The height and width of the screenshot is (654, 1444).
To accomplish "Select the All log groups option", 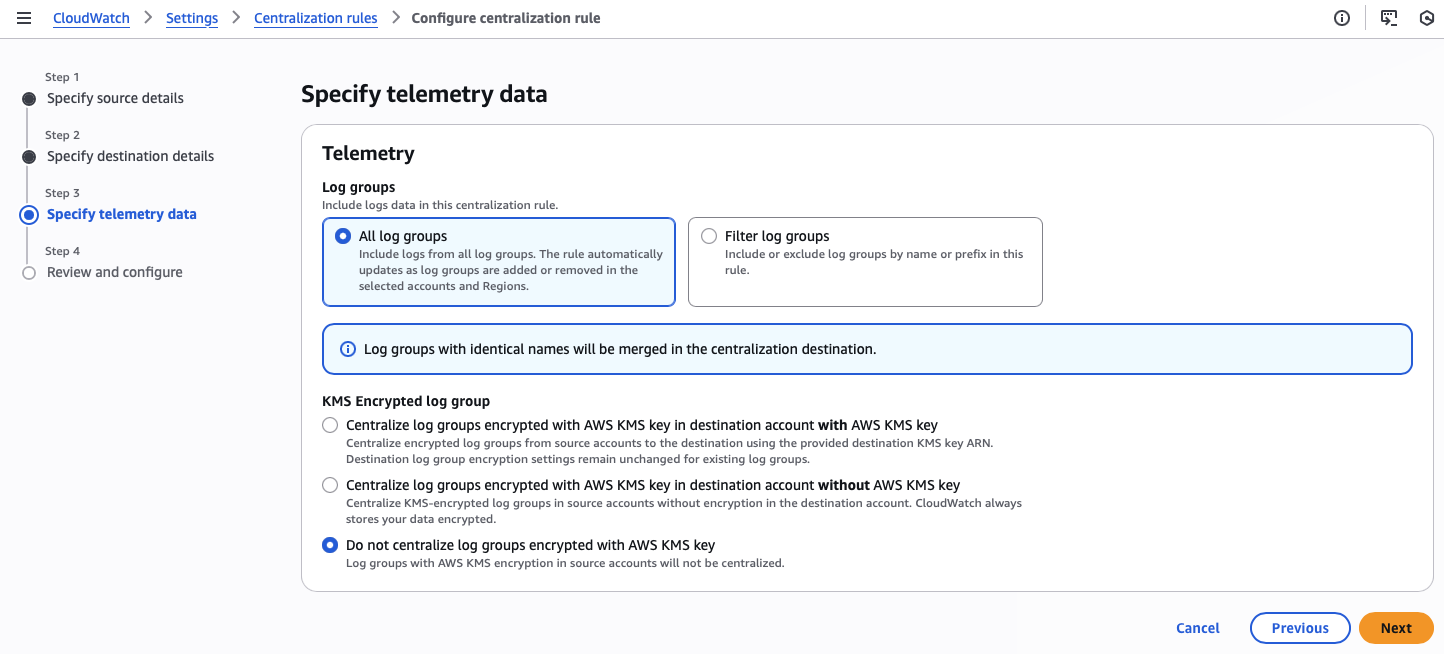I will pyautogui.click(x=343, y=236).
